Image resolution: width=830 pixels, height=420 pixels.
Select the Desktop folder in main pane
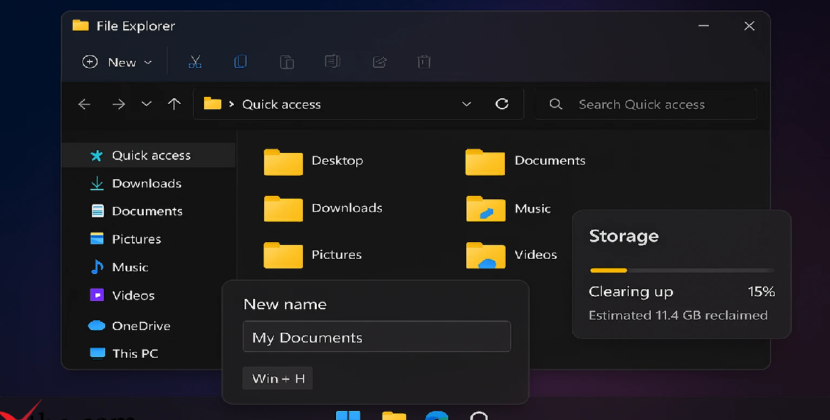(313, 161)
